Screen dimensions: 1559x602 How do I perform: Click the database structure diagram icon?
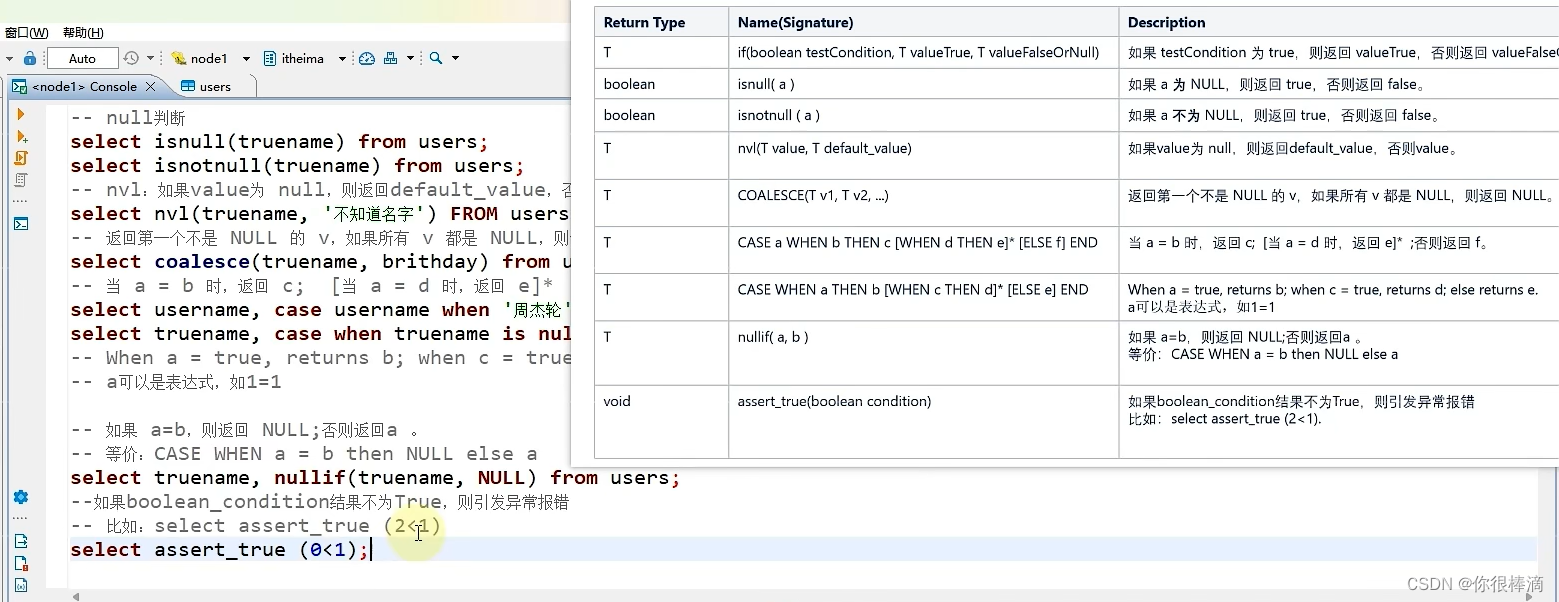coord(391,58)
